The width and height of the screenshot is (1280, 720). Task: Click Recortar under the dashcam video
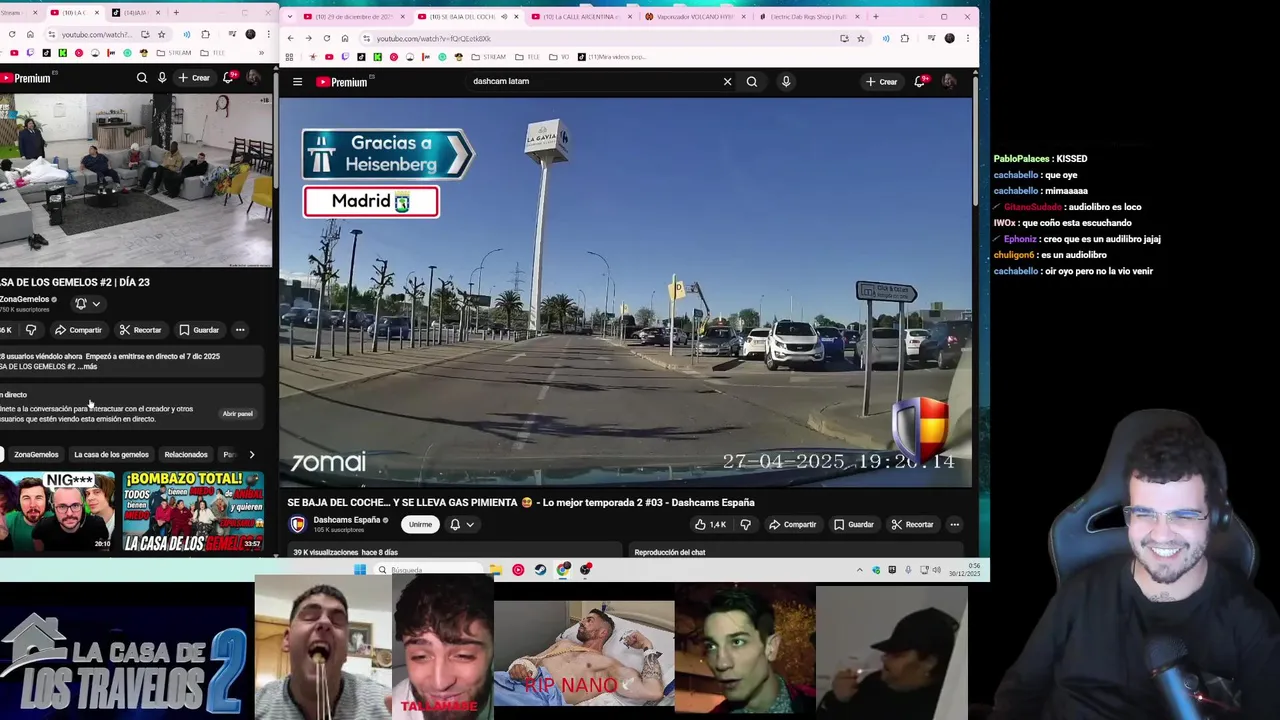click(912, 524)
